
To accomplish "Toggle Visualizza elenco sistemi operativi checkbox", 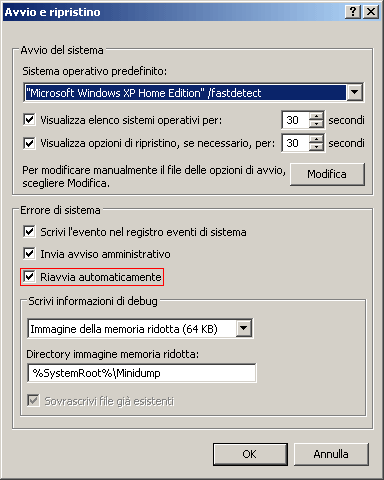I will pos(29,119).
